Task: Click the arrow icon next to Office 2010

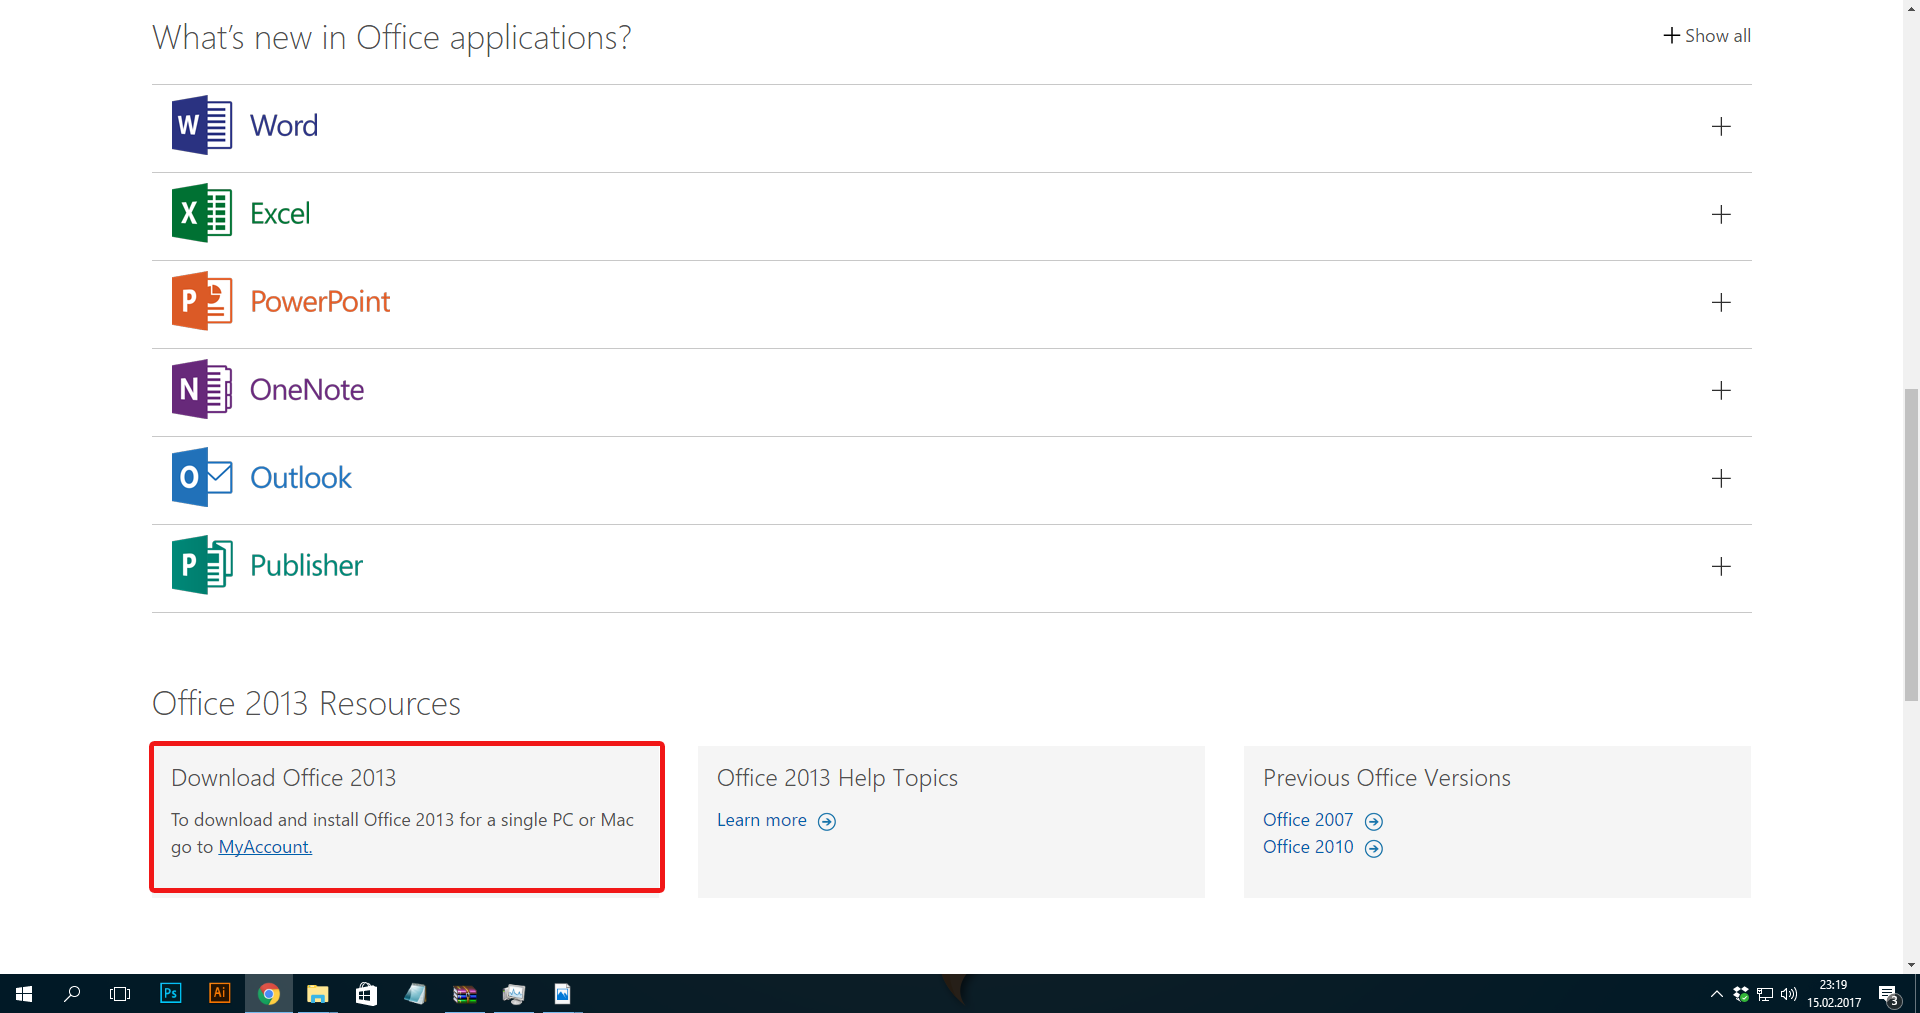Action: tap(1374, 849)
